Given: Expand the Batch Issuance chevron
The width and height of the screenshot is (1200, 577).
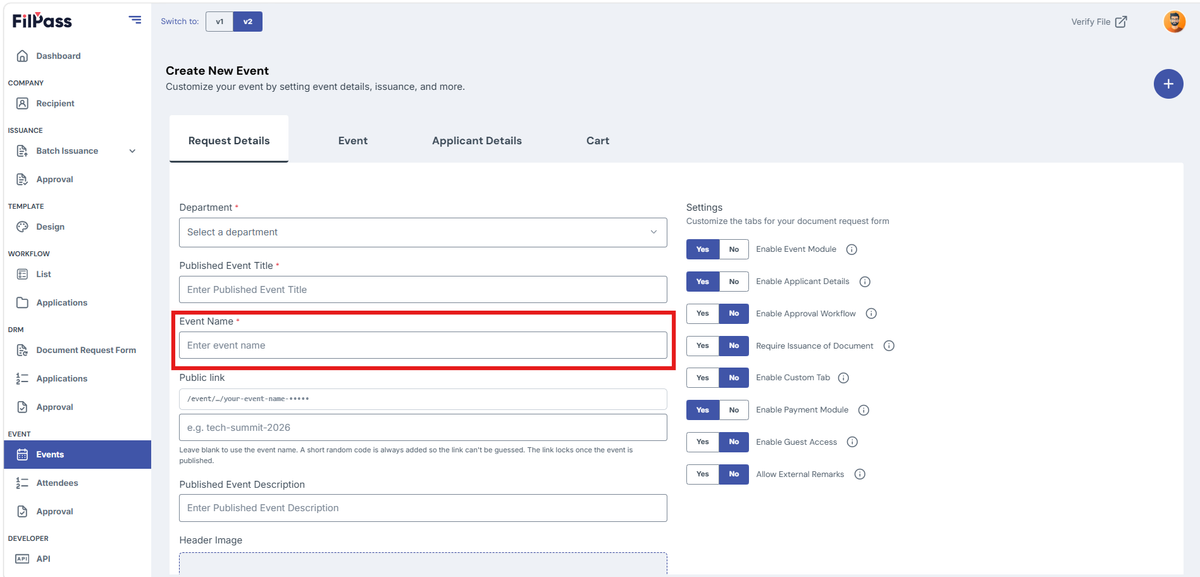Looking at the screenshot, I should tap(132, 151).
